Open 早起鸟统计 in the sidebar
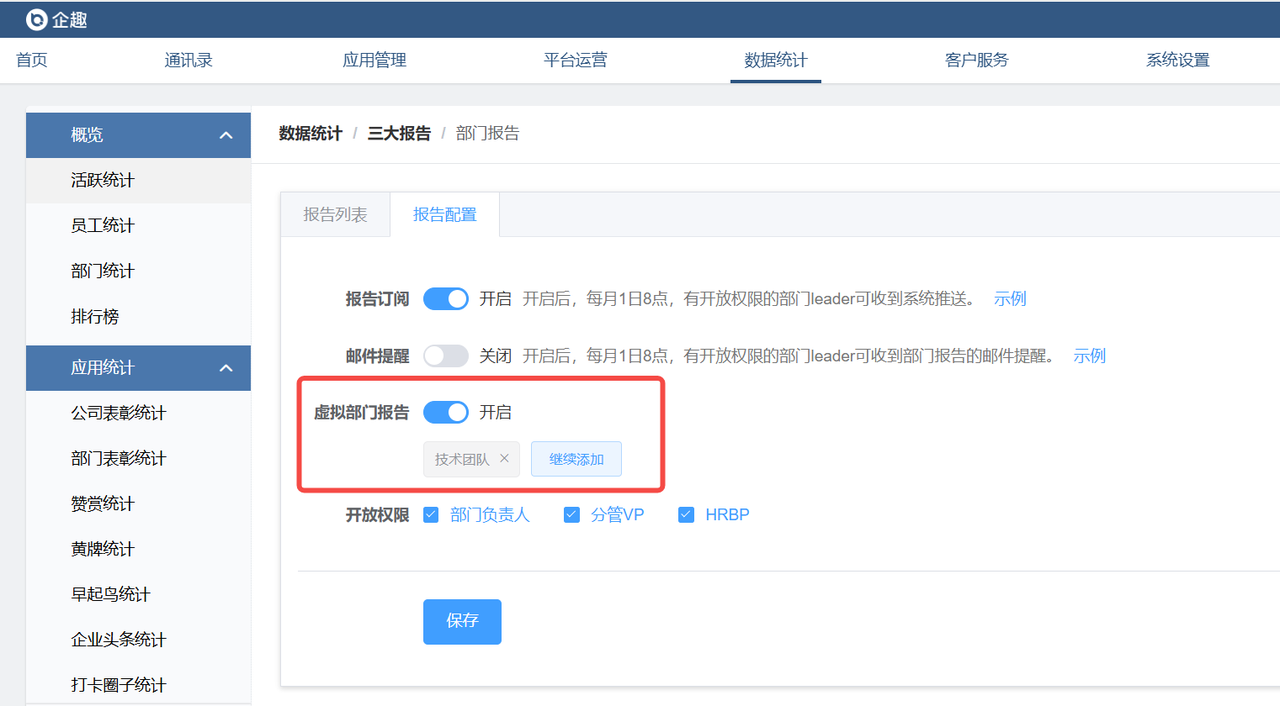This screenshot has width=1280, height=706. coord(110,594)
